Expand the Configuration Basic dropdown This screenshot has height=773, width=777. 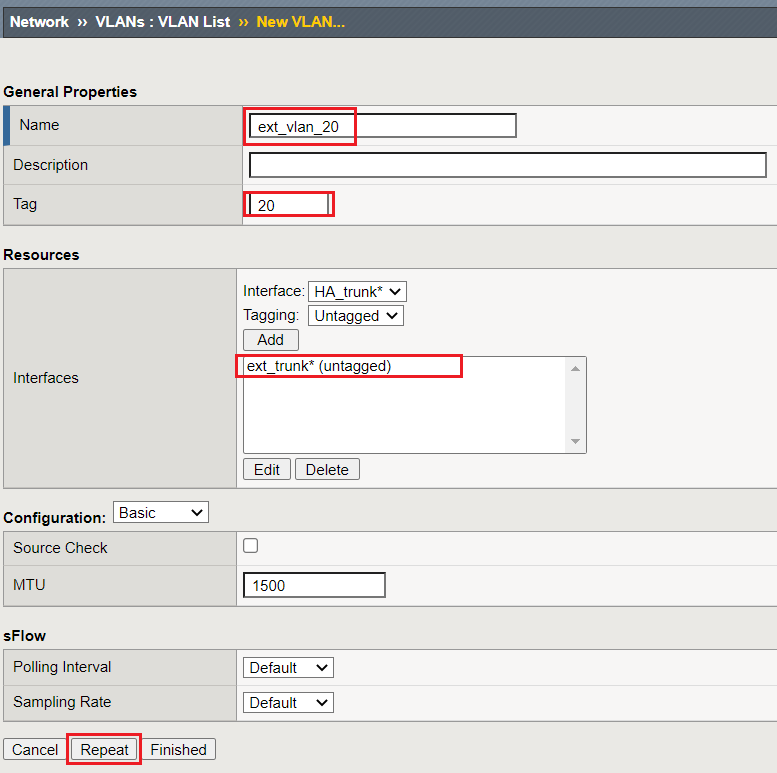pos(161,512)
